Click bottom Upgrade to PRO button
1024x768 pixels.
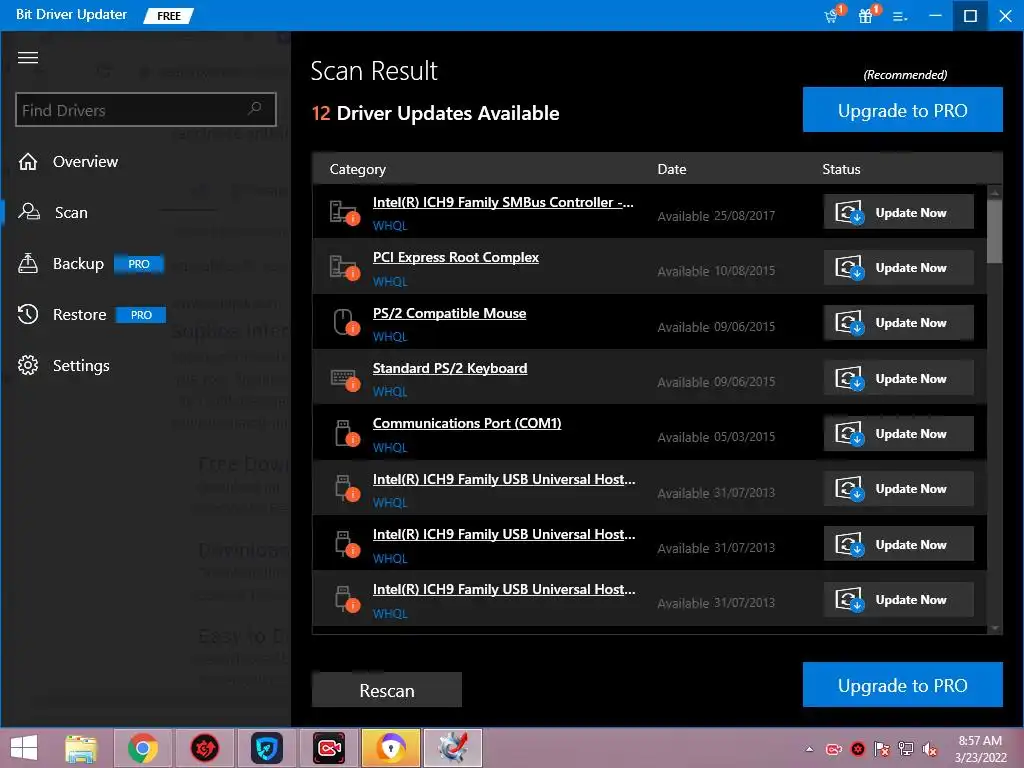pos(903,684)
